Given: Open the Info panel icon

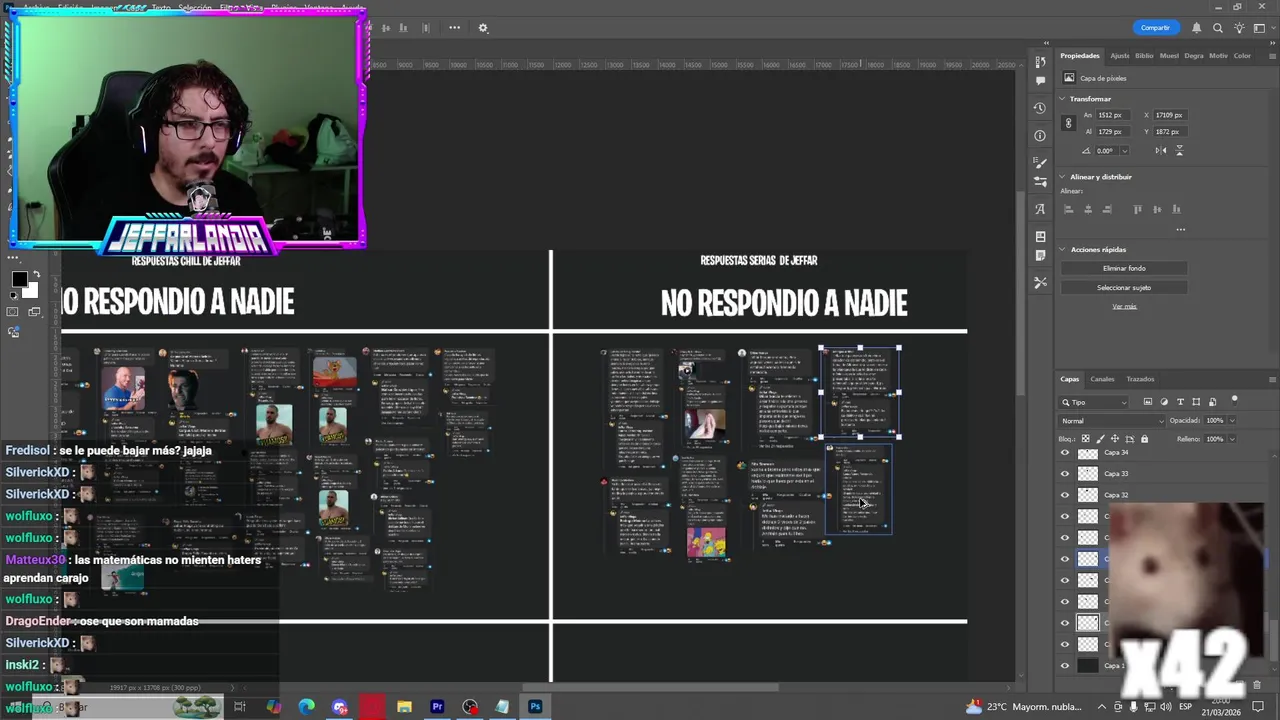Looking at the screenshot, I should (1040, 135).
